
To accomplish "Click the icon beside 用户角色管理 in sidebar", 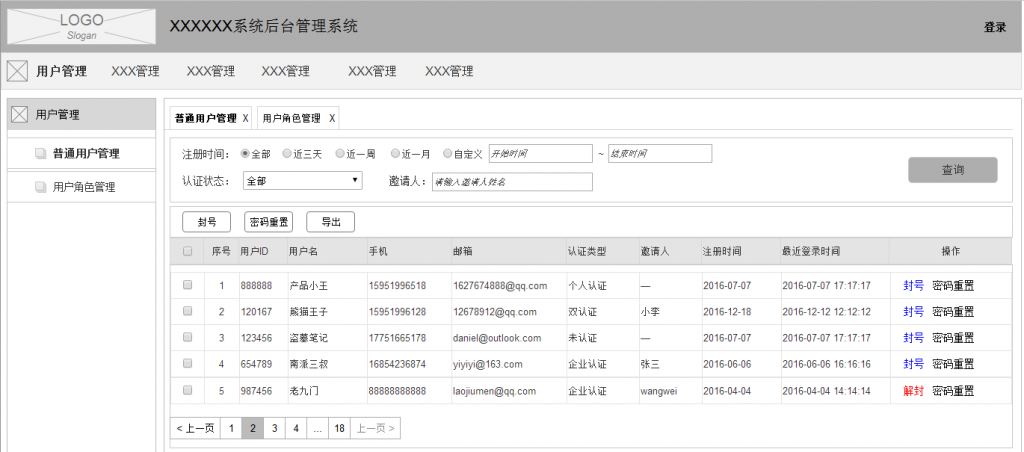I will tap(40, 187).
